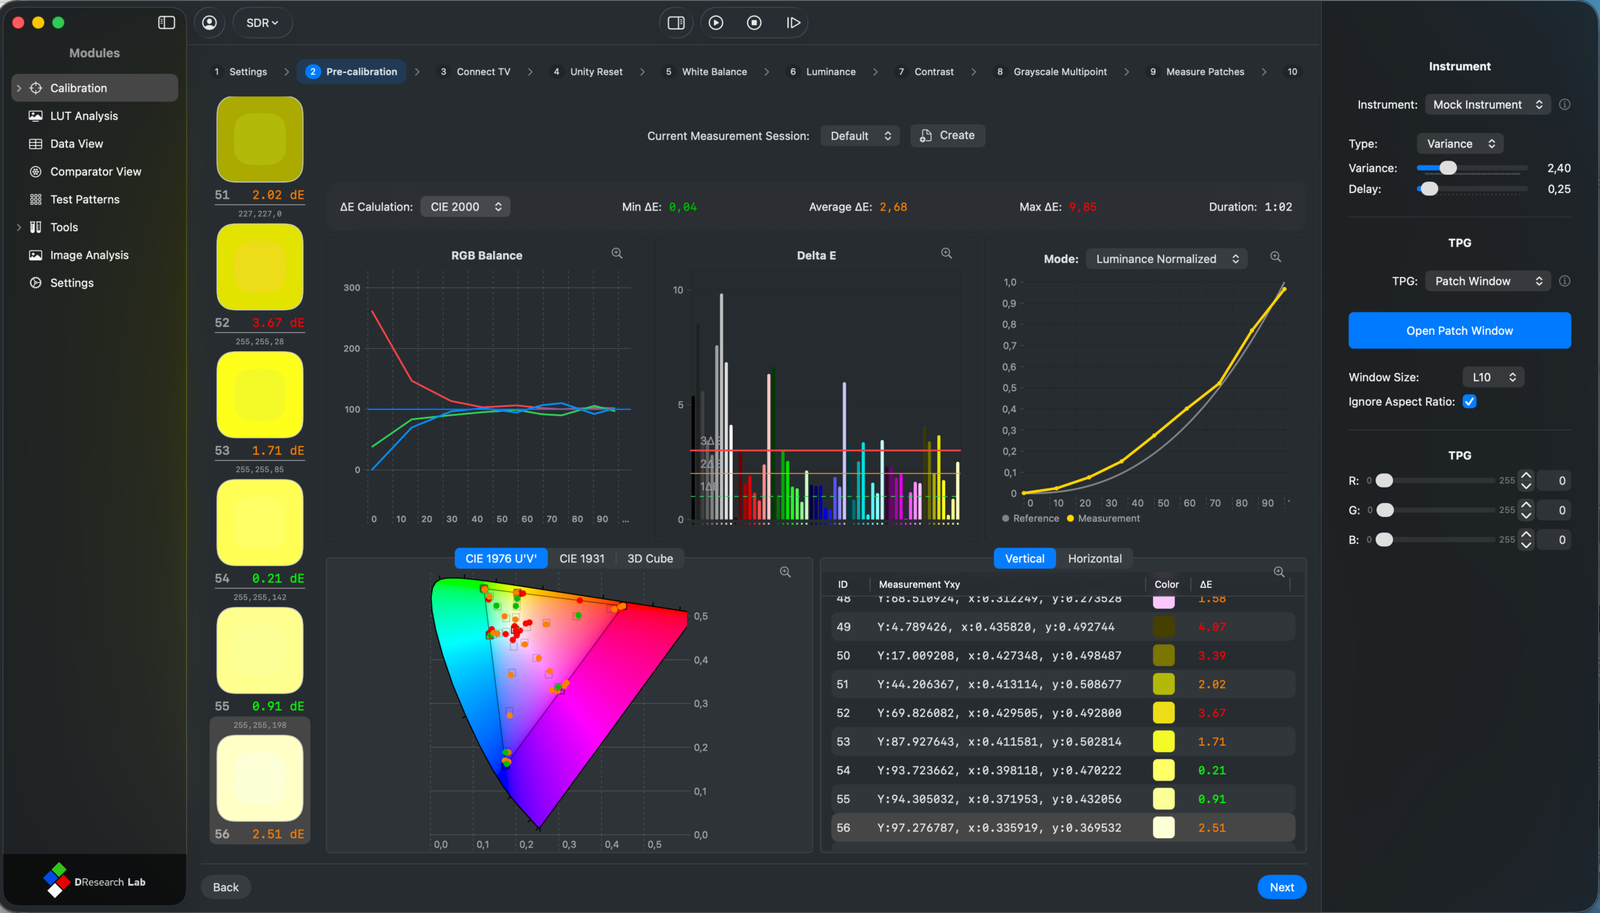Adjust the TPG R channel slider
The height and width of the screenshot is (913, 1600).
coord(1384,481)
